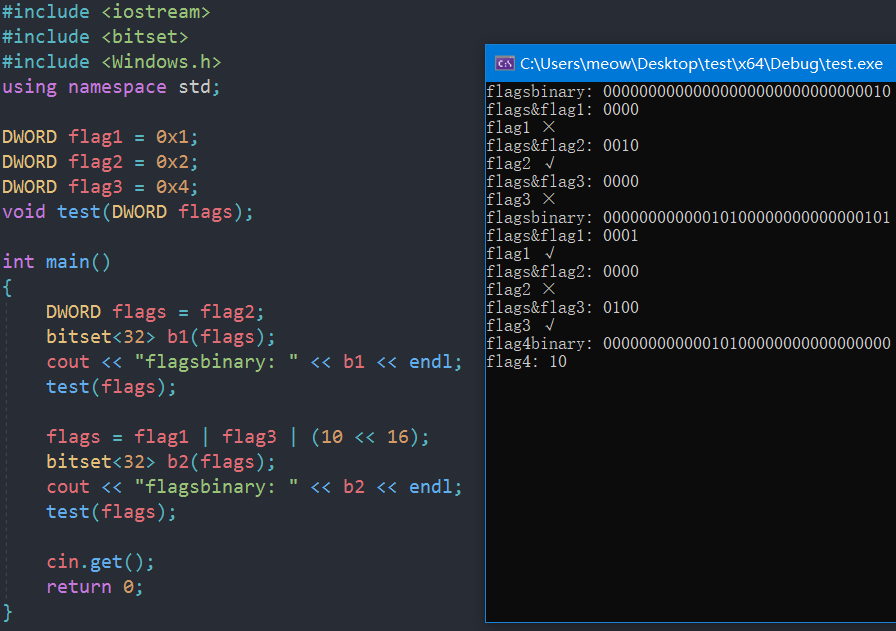896x631 pixels.
Task: Click console line 'flags&flag2: 0010'
Action: click(x=562, y=146)
